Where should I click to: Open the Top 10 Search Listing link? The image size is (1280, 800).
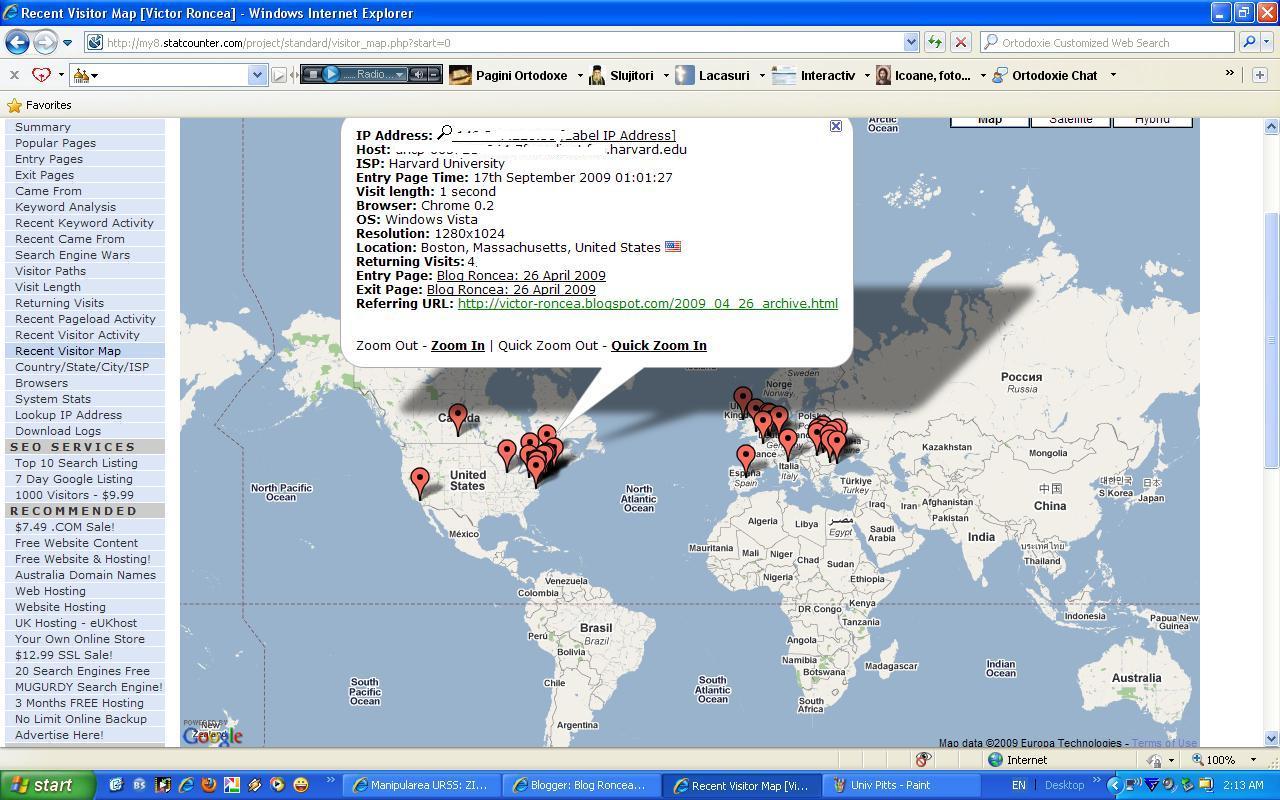click(76, 463)
